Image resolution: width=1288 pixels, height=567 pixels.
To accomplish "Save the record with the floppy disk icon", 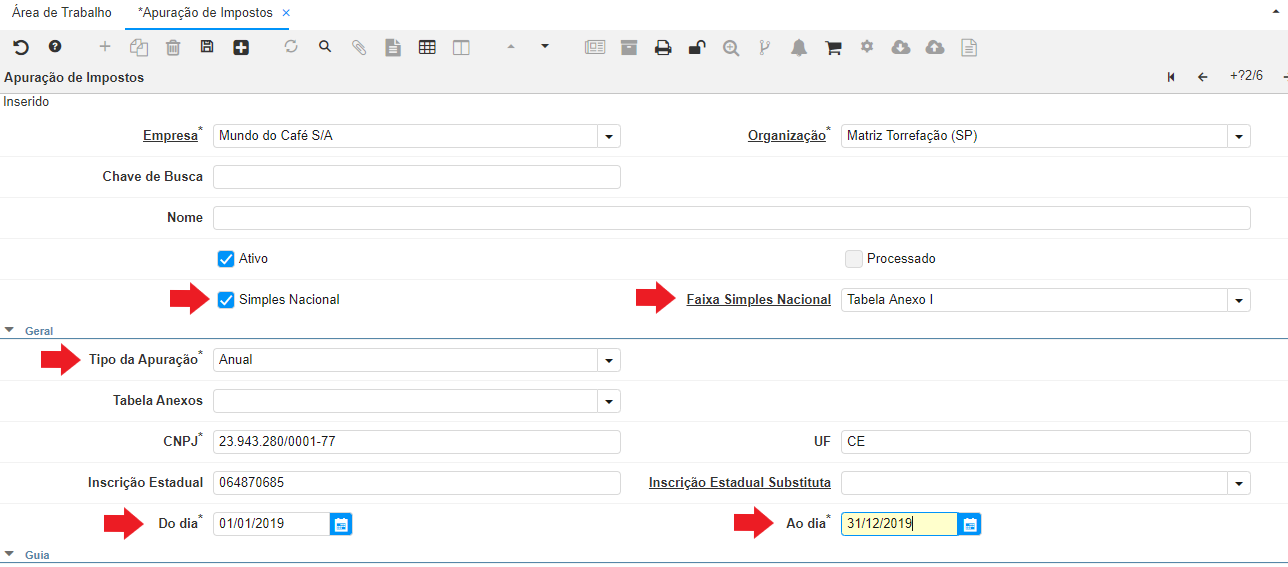I will [207, 47].
